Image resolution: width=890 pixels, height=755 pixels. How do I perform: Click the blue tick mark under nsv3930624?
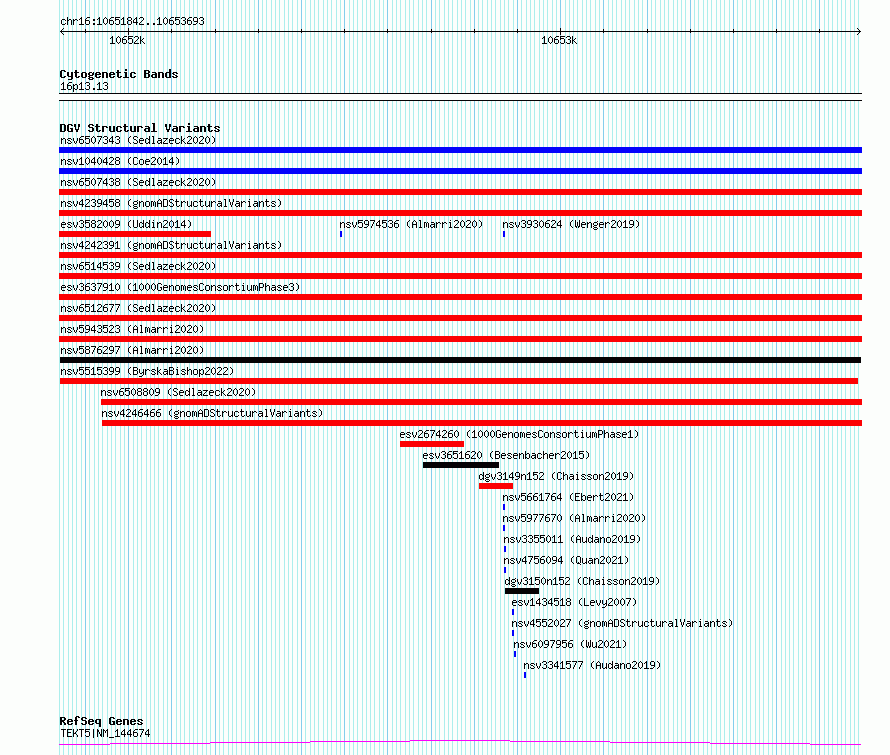pos(504,234)
